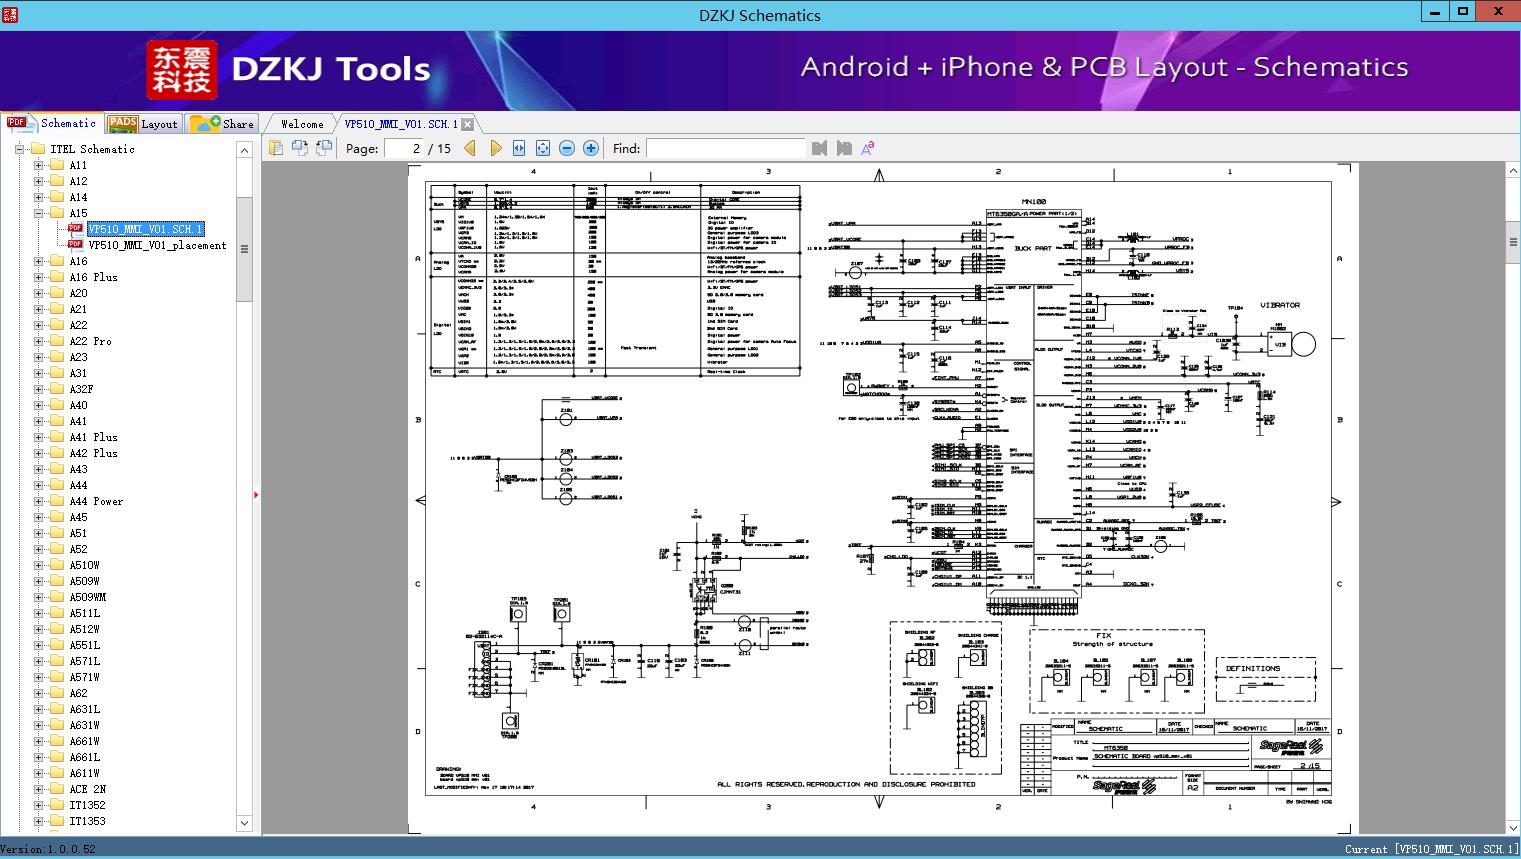Open the Share tab
The image size is (1521, 859).
[222, 123]
